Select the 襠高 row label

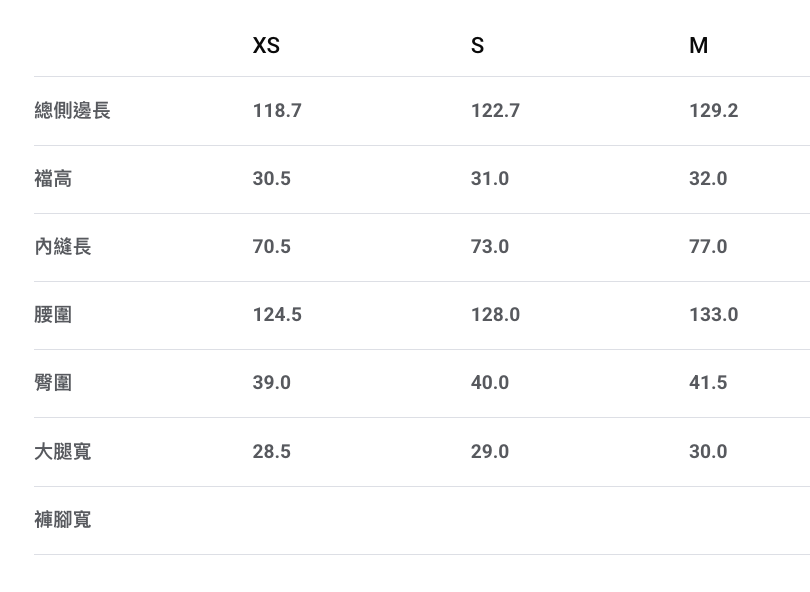point(53,179)
